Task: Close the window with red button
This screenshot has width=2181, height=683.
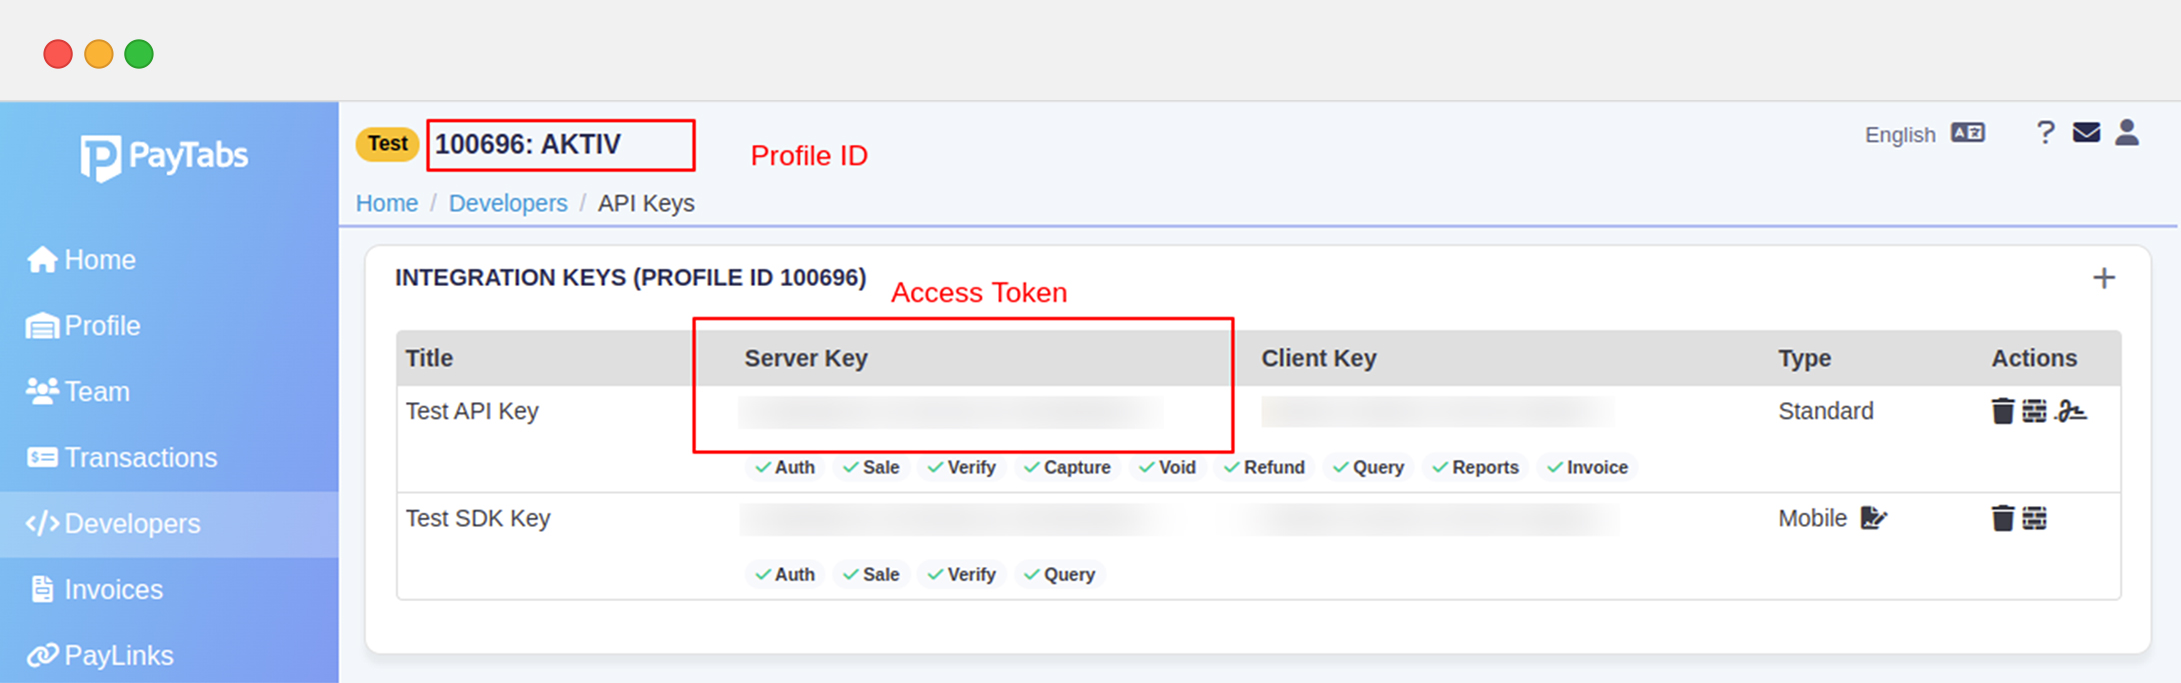Action: 58,54
